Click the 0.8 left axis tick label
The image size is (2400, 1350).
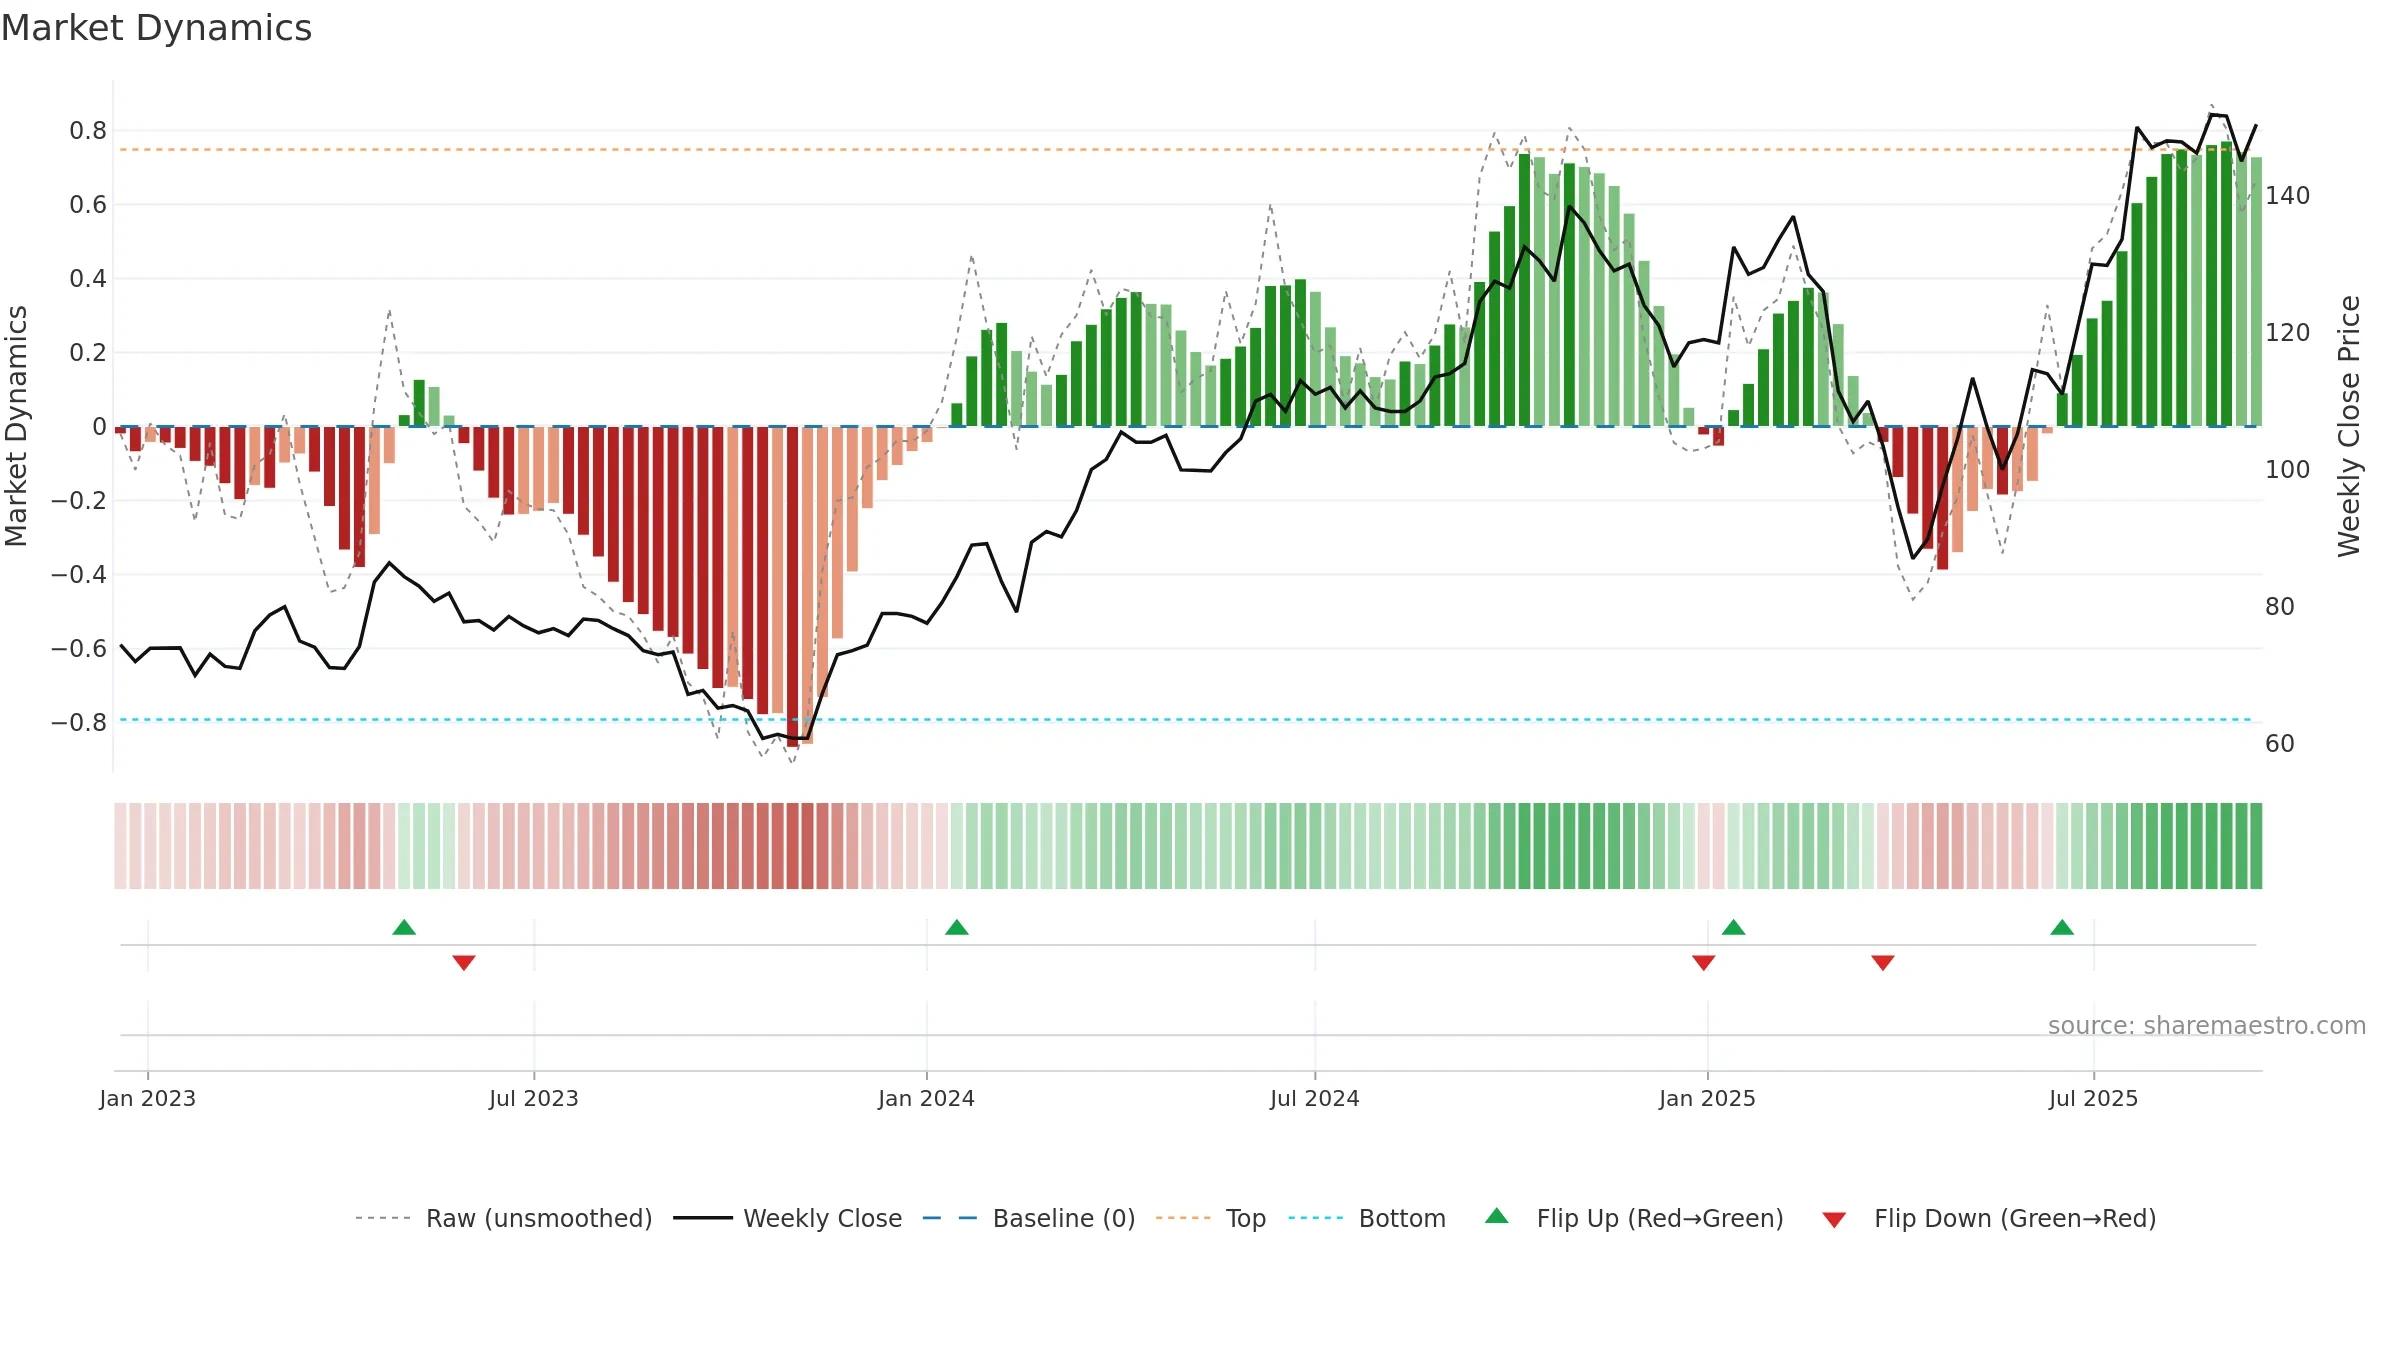(x=88, y=131)
